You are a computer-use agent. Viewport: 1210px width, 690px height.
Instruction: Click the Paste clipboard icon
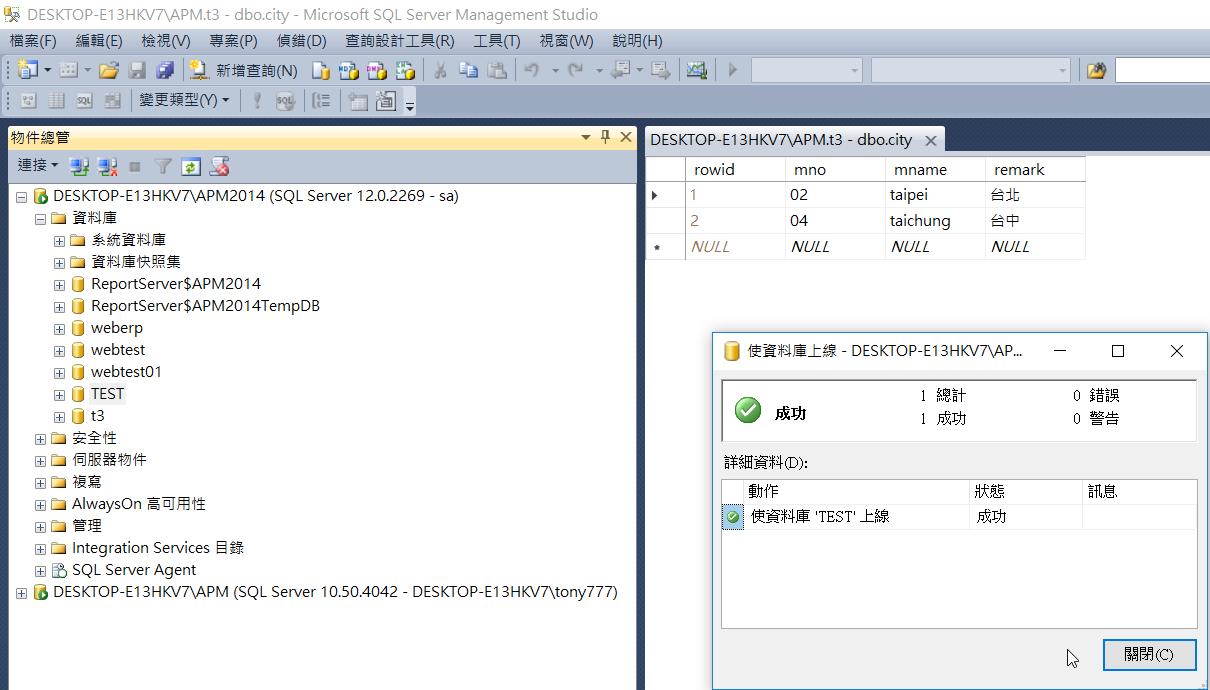tap(496, 70)
